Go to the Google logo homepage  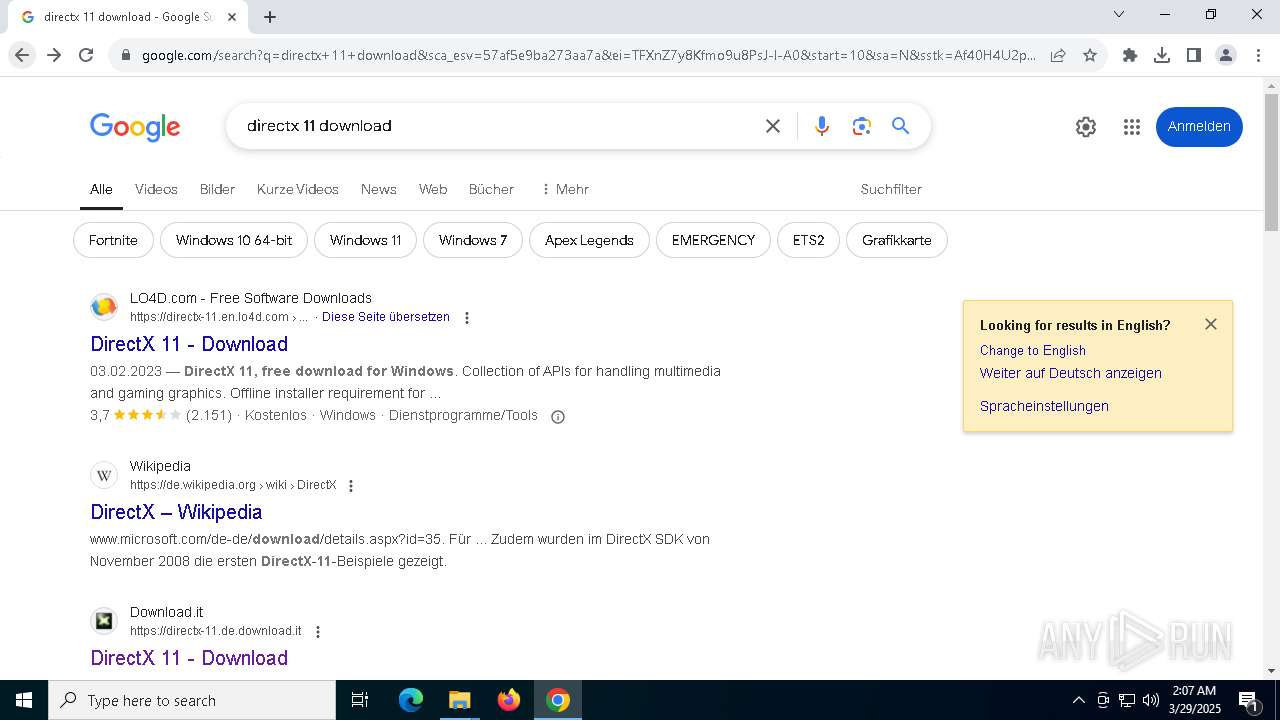point(135,127)
